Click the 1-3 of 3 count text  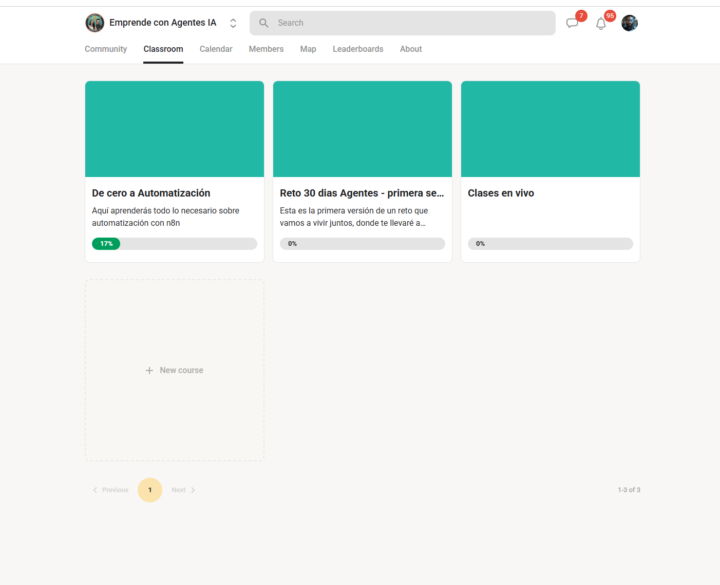click(629, 490)
